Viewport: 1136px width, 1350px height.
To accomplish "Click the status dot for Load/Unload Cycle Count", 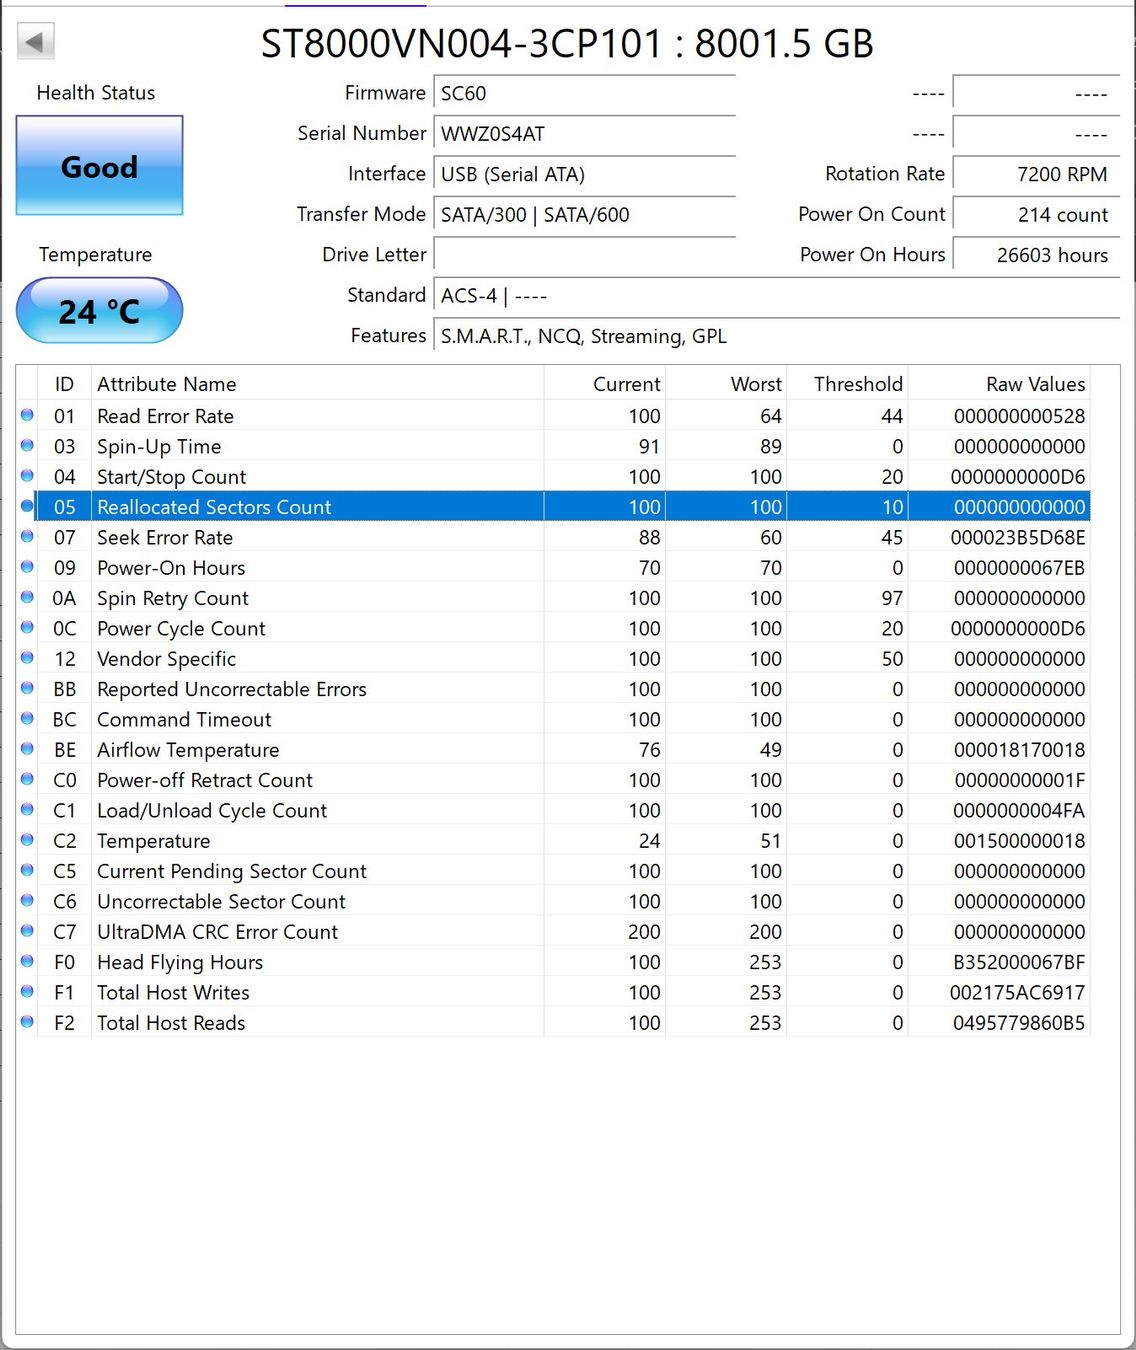I will (27, 809).
